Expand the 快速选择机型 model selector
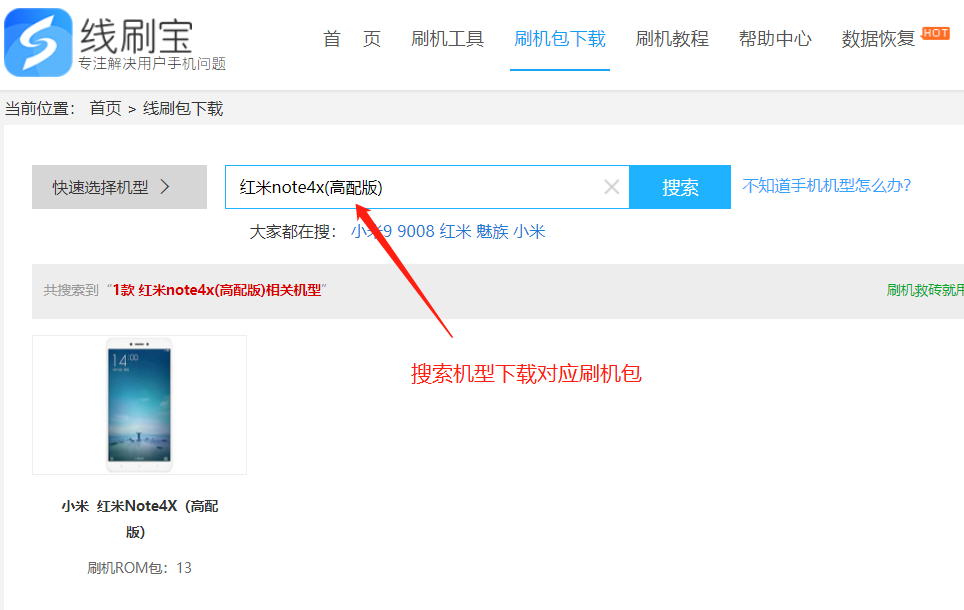This screenshot has width=964, height=610. (119, 187)
